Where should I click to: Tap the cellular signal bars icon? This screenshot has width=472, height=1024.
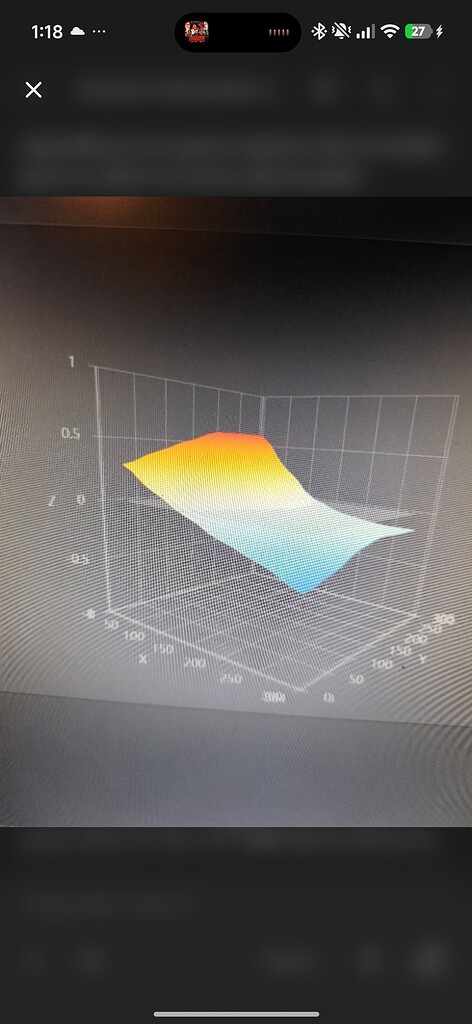[x=366, y=31]
